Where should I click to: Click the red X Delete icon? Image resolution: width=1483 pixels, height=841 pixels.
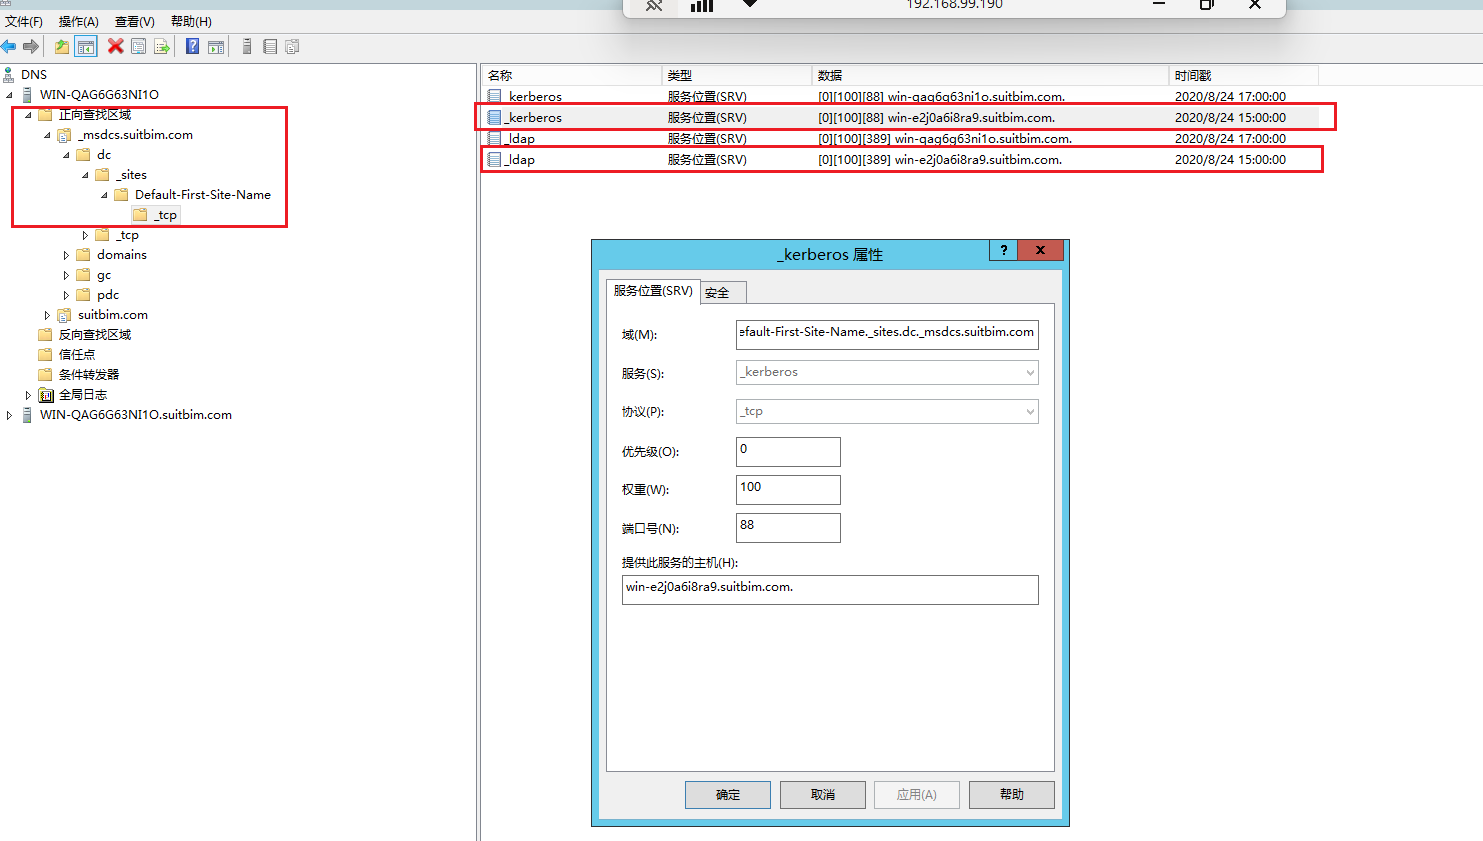tap(116, 46)
